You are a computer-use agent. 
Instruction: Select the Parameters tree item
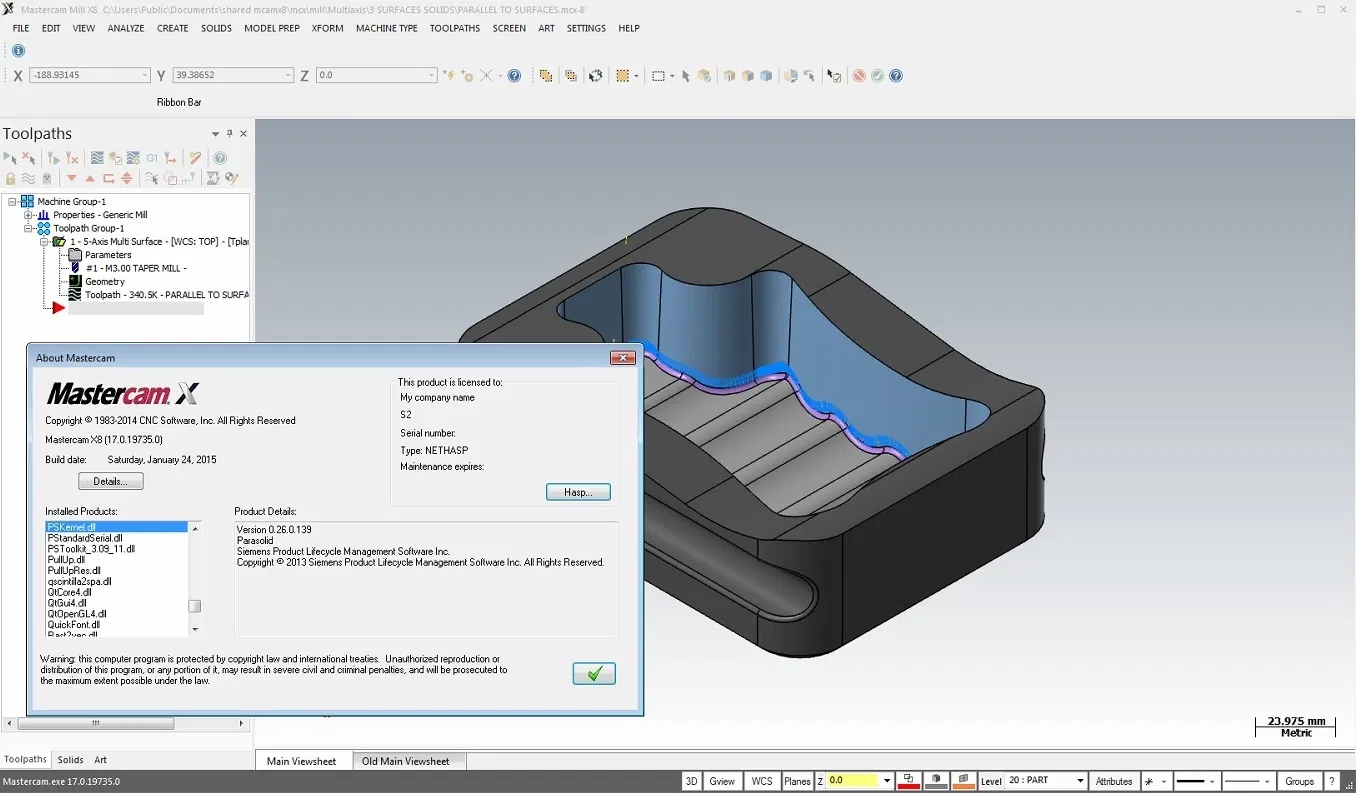coord(107,255)
